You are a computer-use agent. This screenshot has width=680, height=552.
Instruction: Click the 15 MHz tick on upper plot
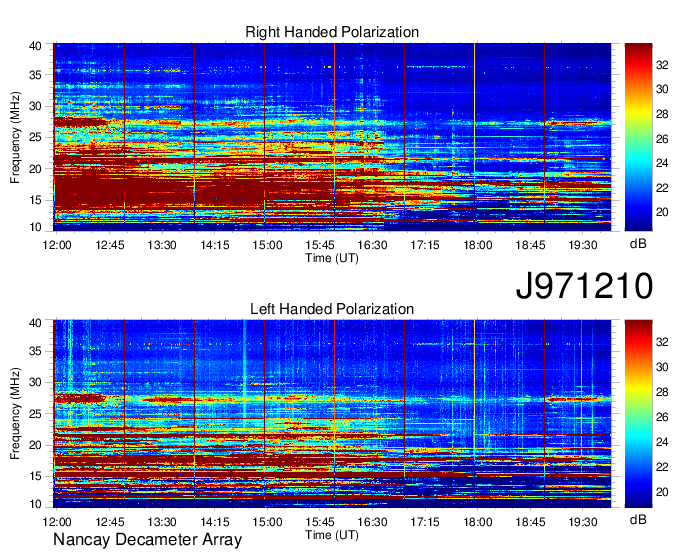[35, 200]
